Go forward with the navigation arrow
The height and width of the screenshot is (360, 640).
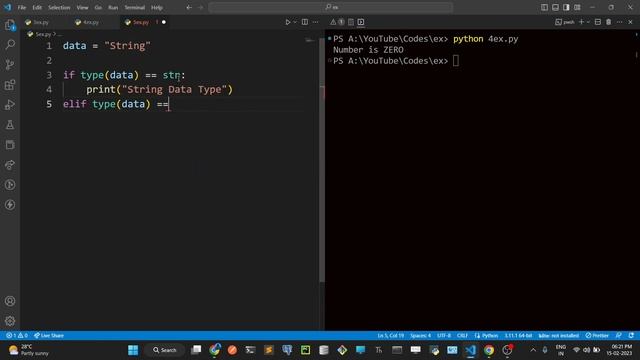tap(200, 7)
